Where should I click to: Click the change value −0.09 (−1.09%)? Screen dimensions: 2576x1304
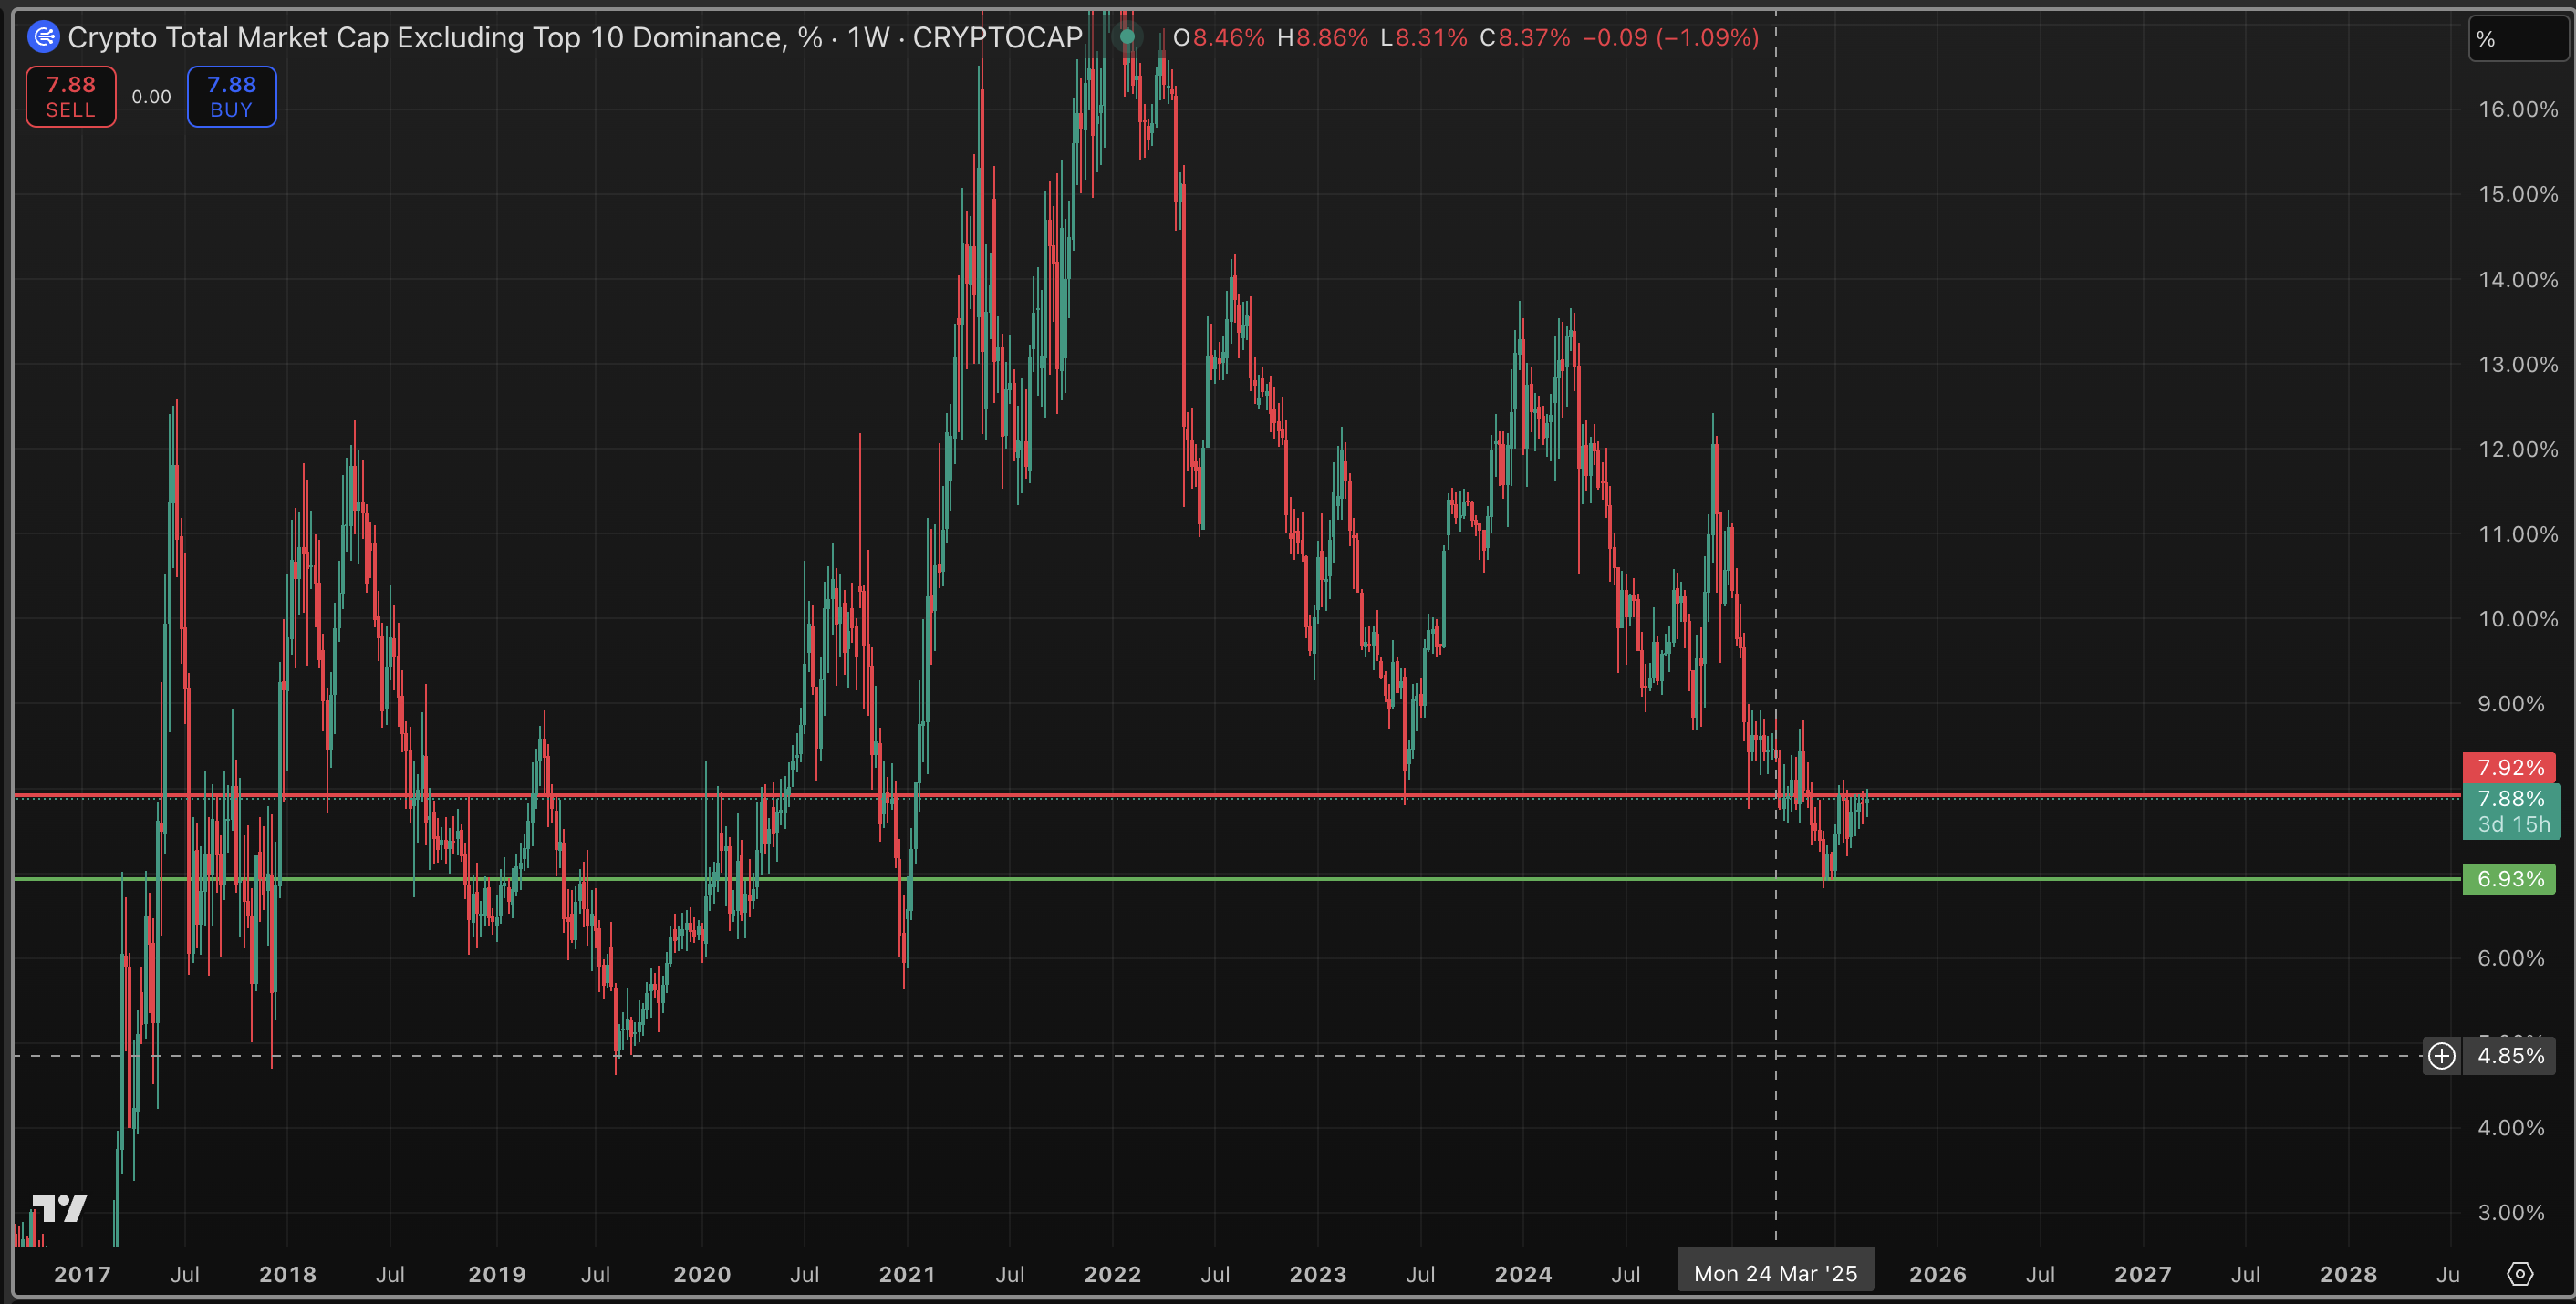(x=1671, y=38)
